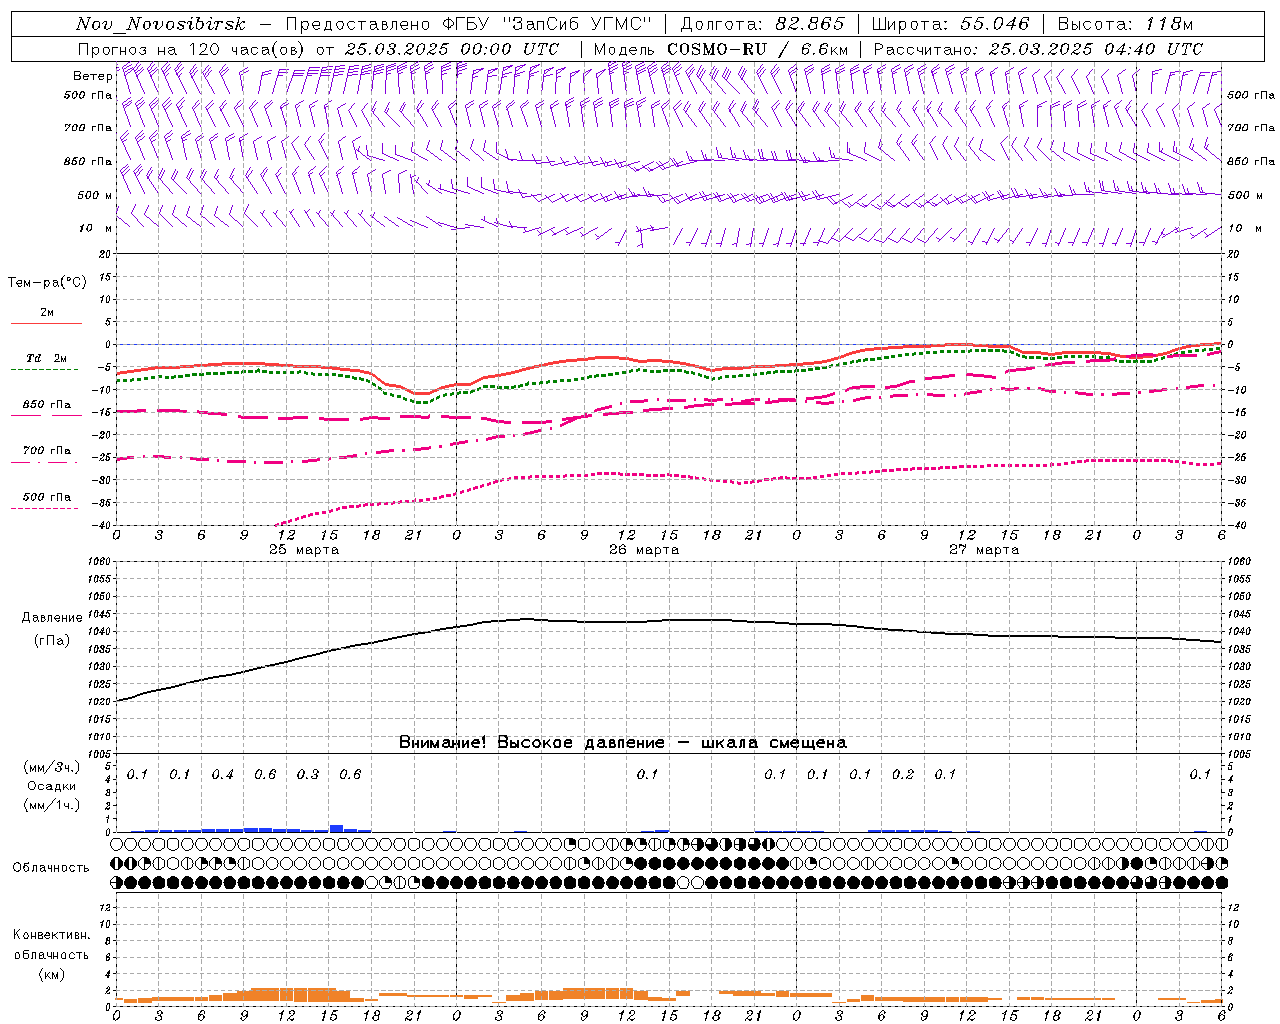The image size is (1280, 1024).
Task: Click the (км) unit under convective cloudiness
Action: [x=51, y=975]
